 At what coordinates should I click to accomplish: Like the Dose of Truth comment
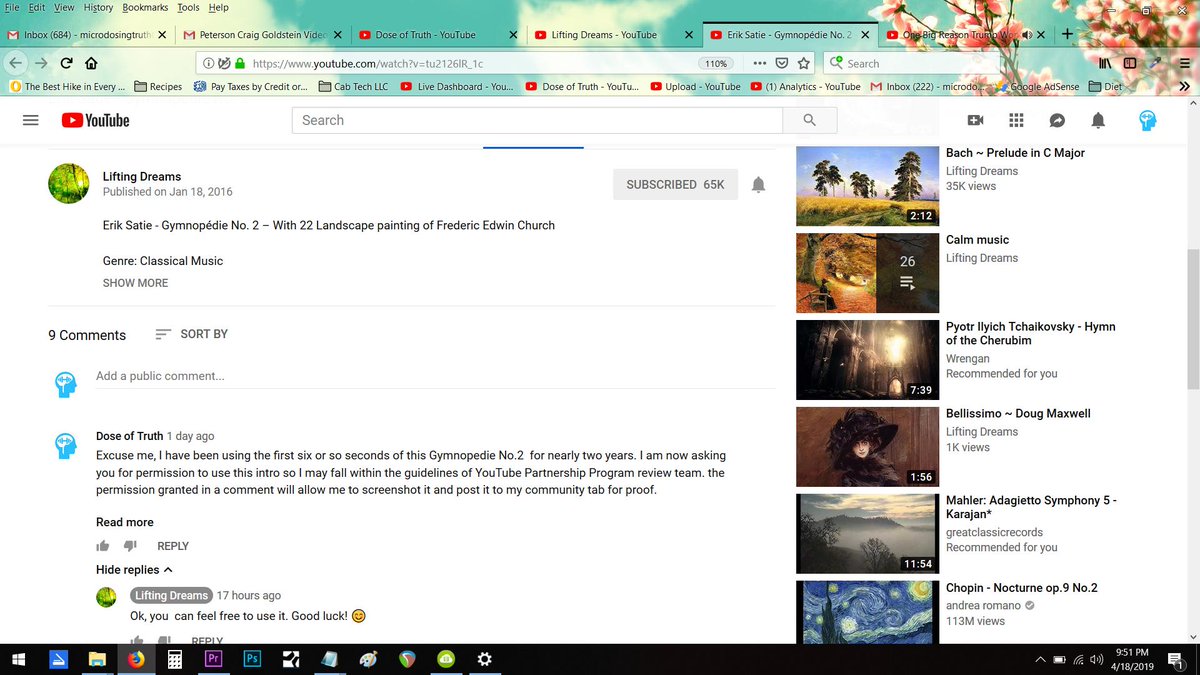pyautogui.click(x=103, y=546)
